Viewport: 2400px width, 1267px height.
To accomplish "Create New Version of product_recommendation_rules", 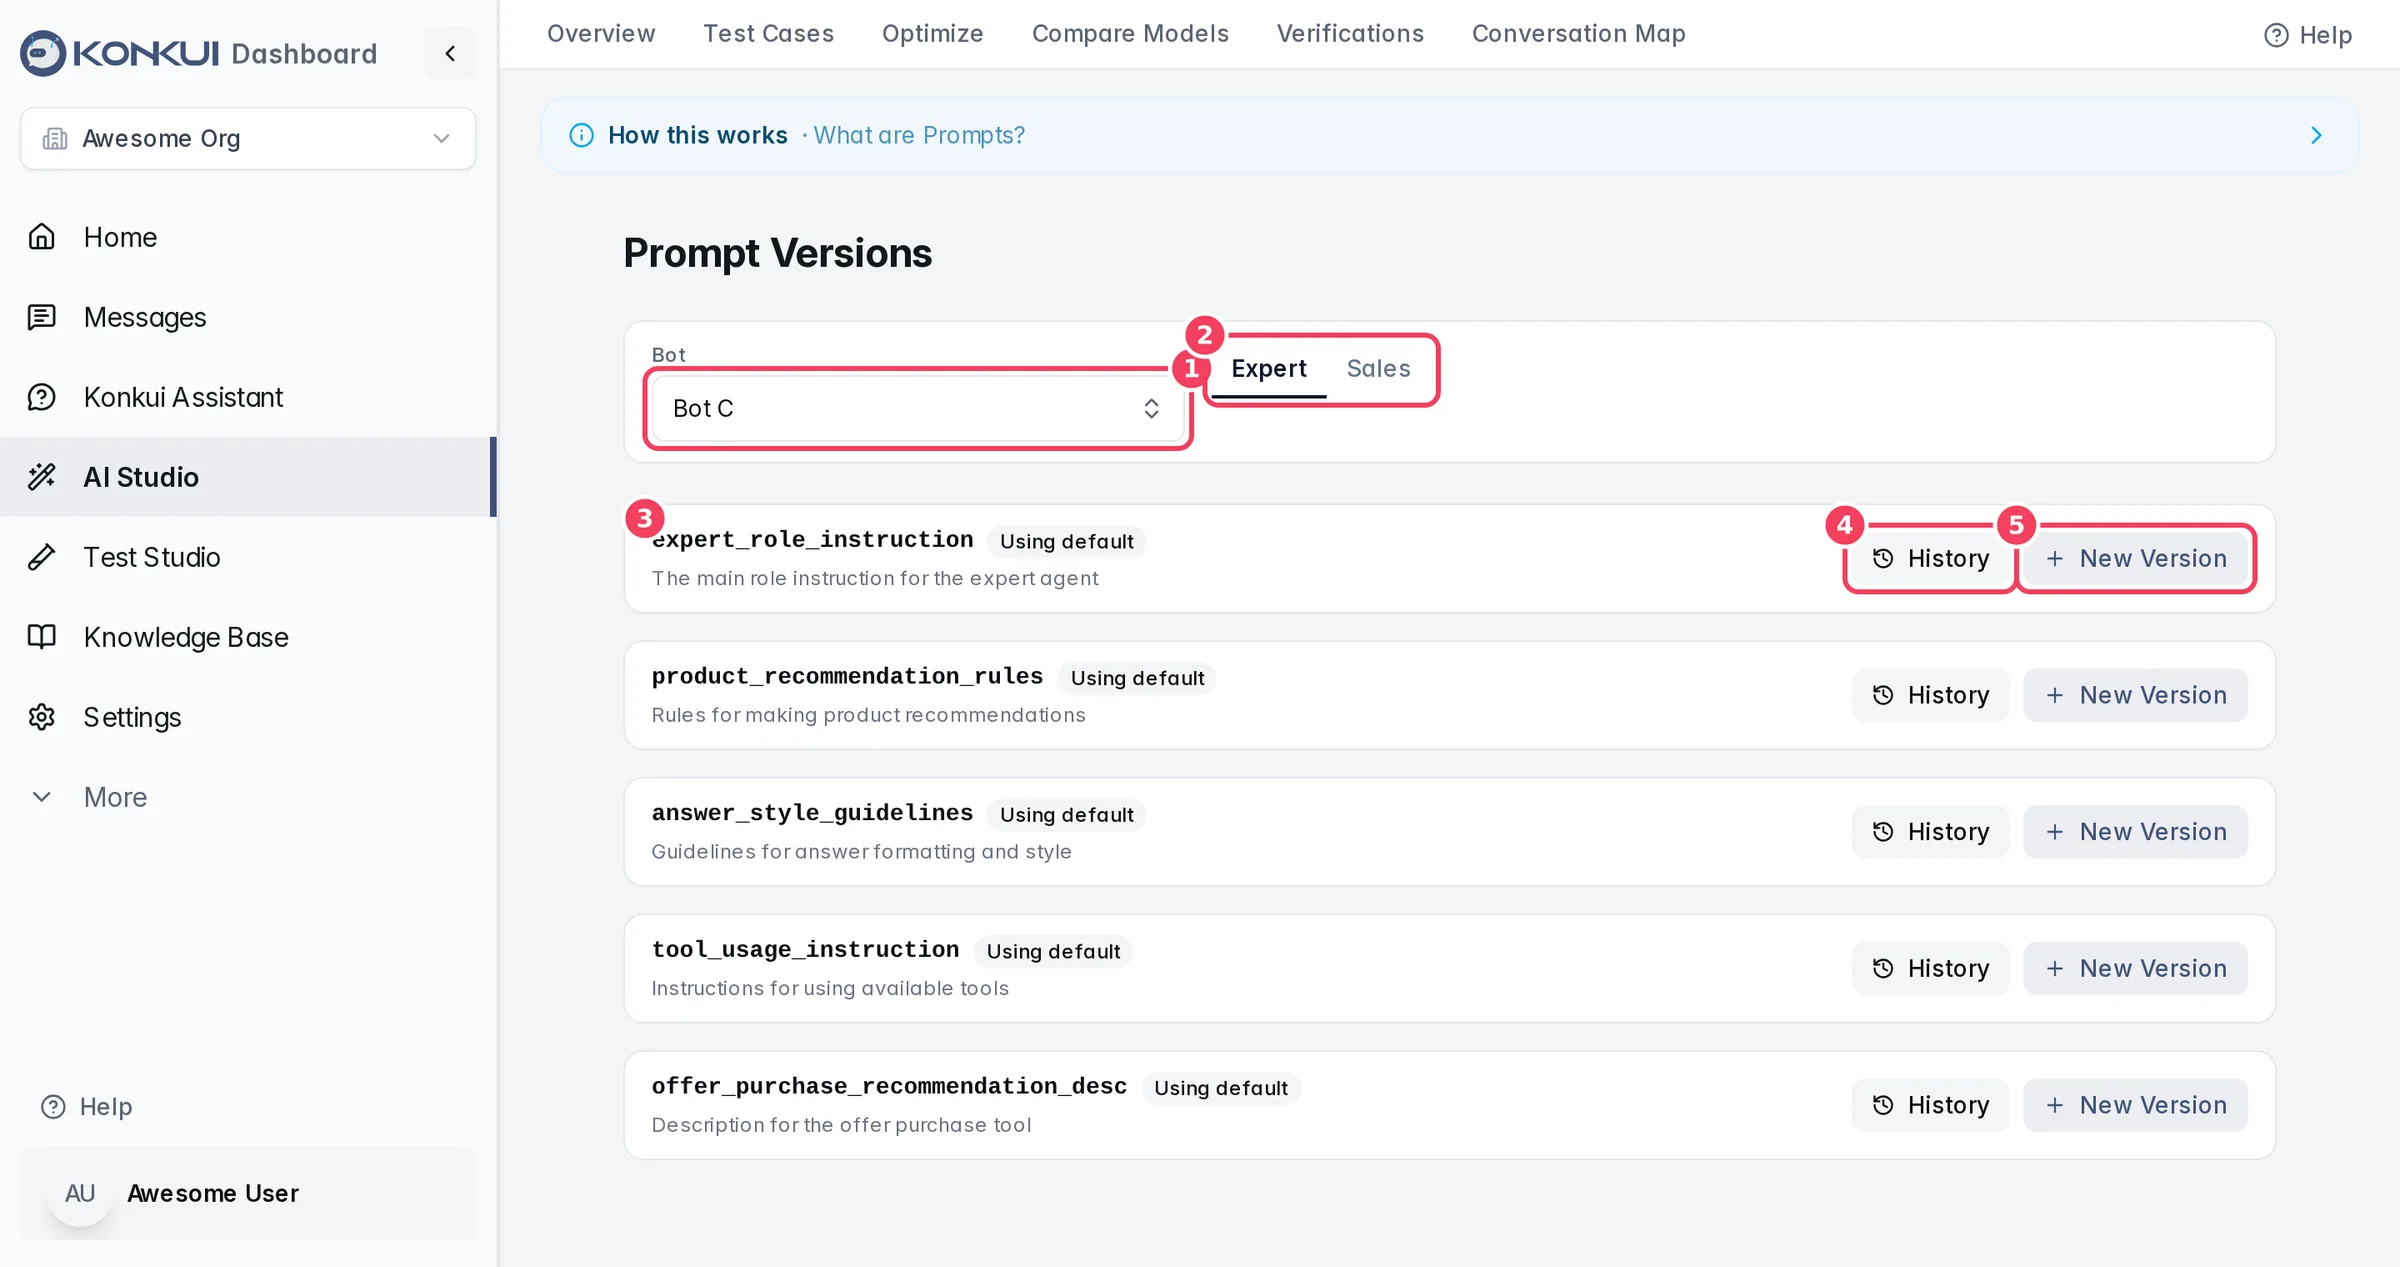I will (x=2135, y=695).
